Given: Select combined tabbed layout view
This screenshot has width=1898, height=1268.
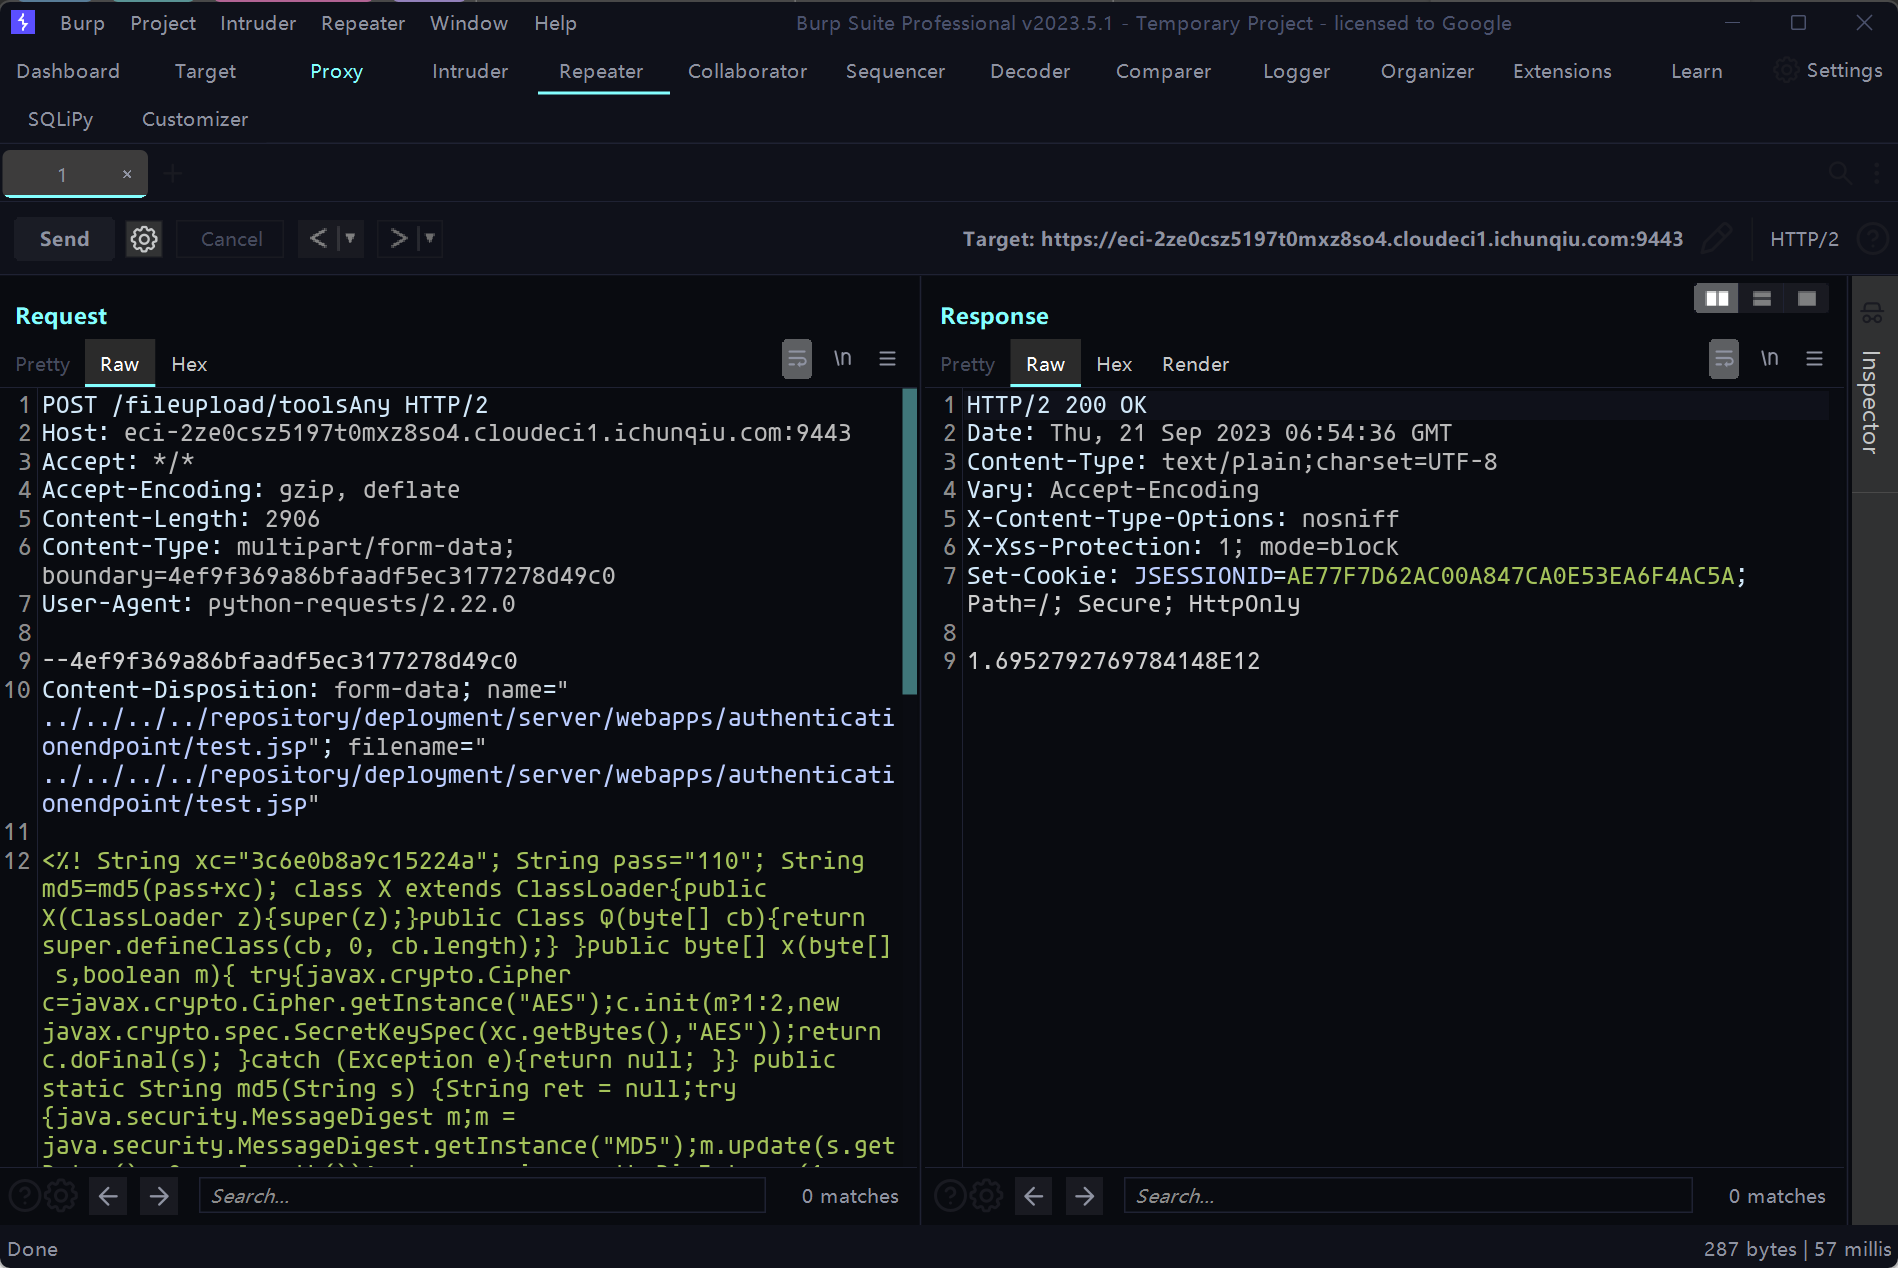Looking at the screenshot, I should click(1806, 298).
